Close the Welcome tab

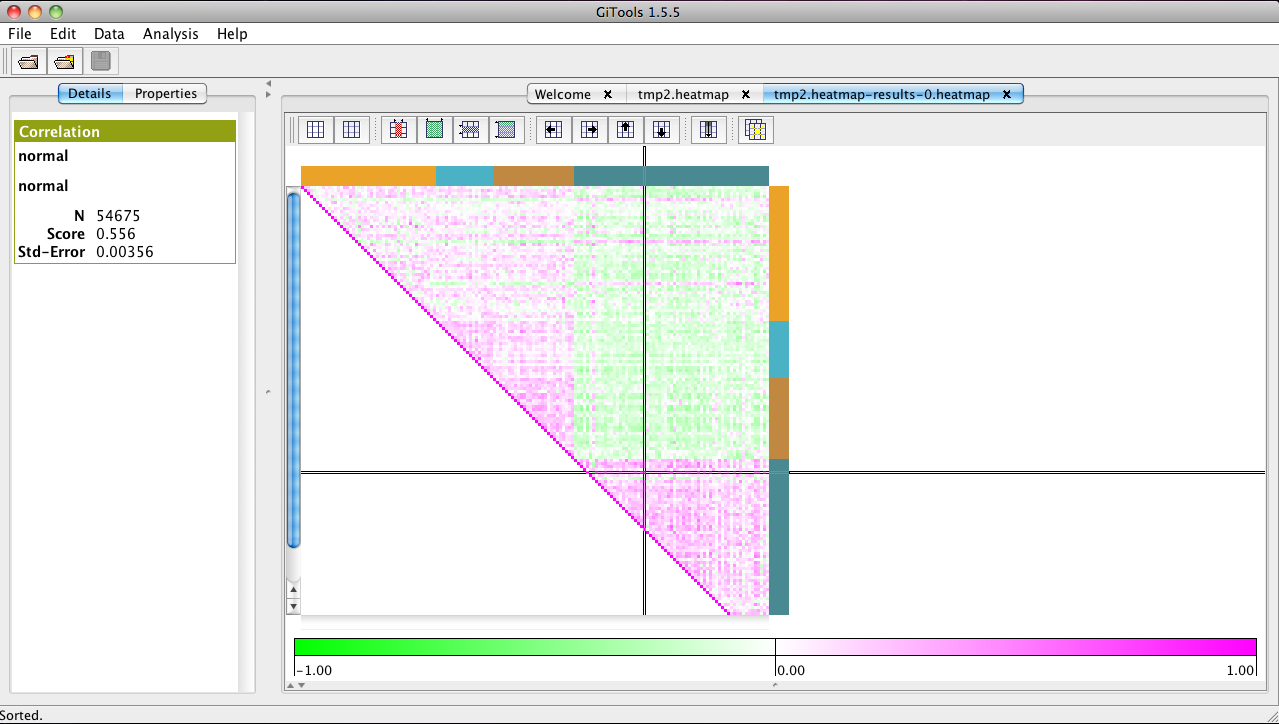point(607,95)
